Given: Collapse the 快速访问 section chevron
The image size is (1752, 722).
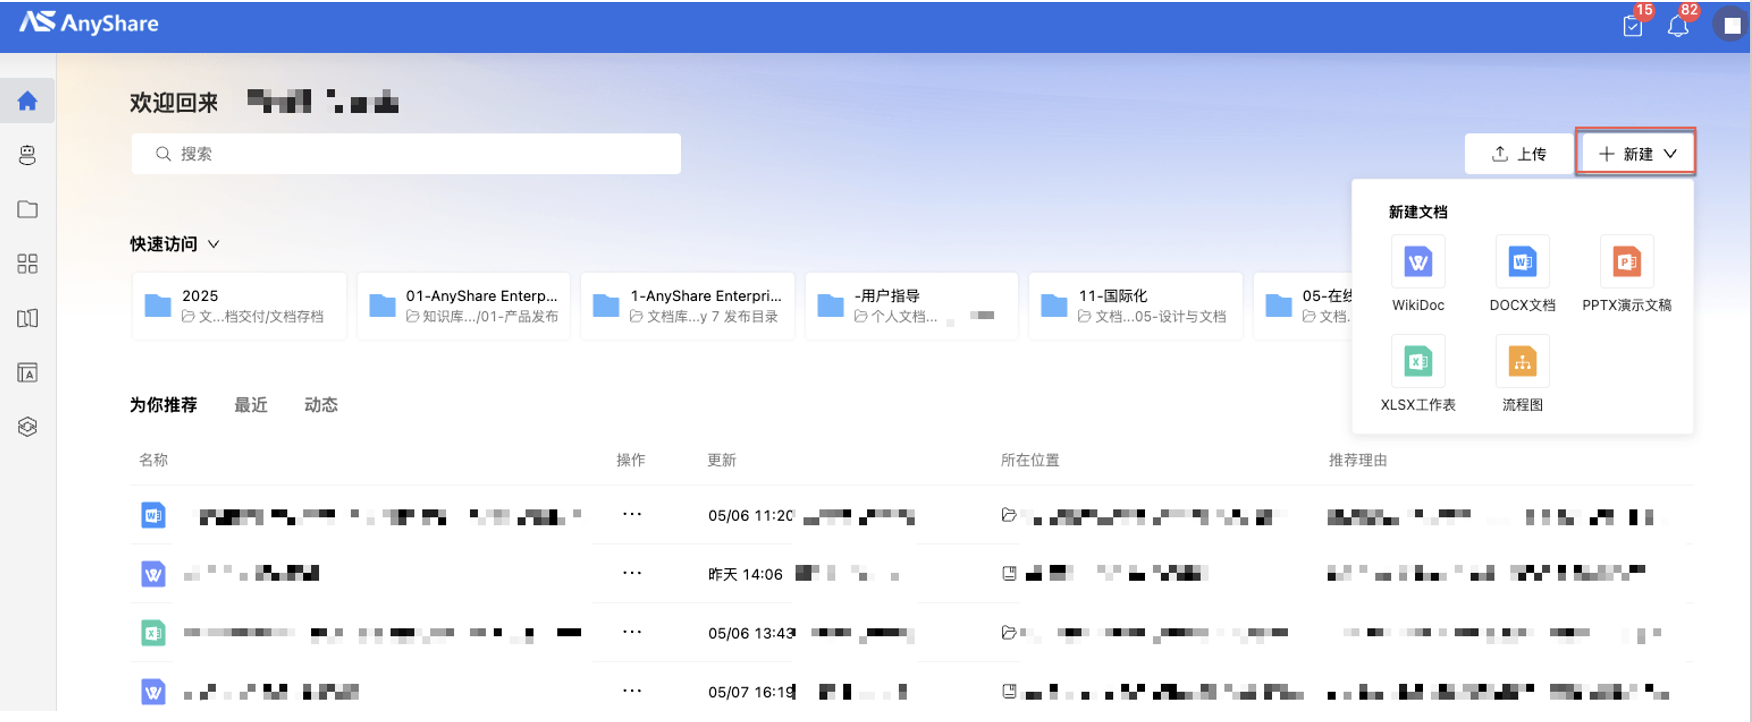Looking at the screenshot, I should click(x=214, y=245).
